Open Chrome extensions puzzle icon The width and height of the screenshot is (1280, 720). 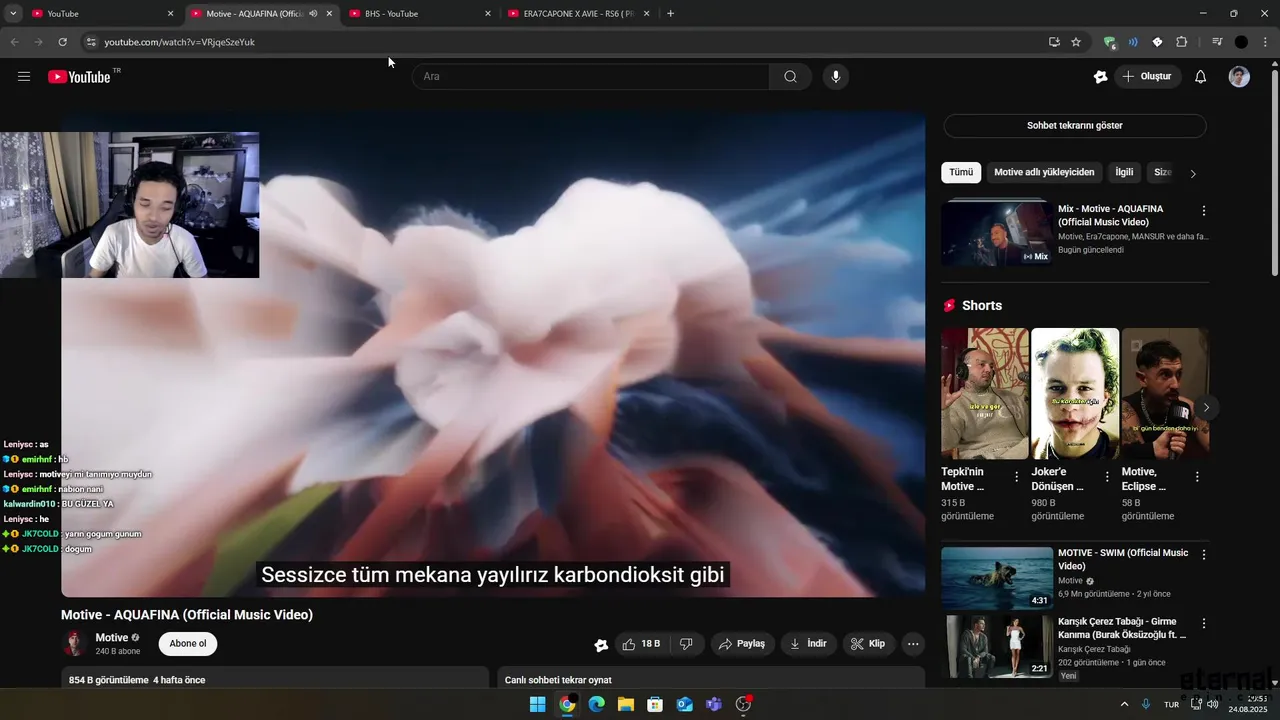click(x=1182, y=42)
